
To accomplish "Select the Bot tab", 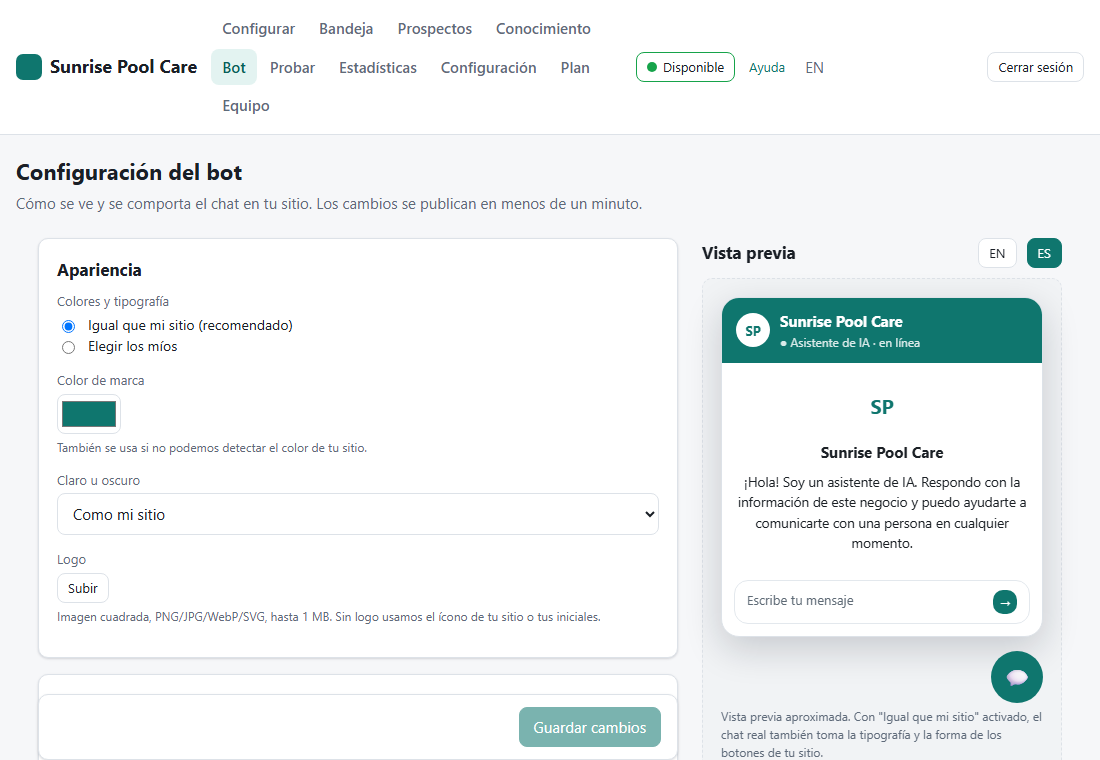I will 234,67.
